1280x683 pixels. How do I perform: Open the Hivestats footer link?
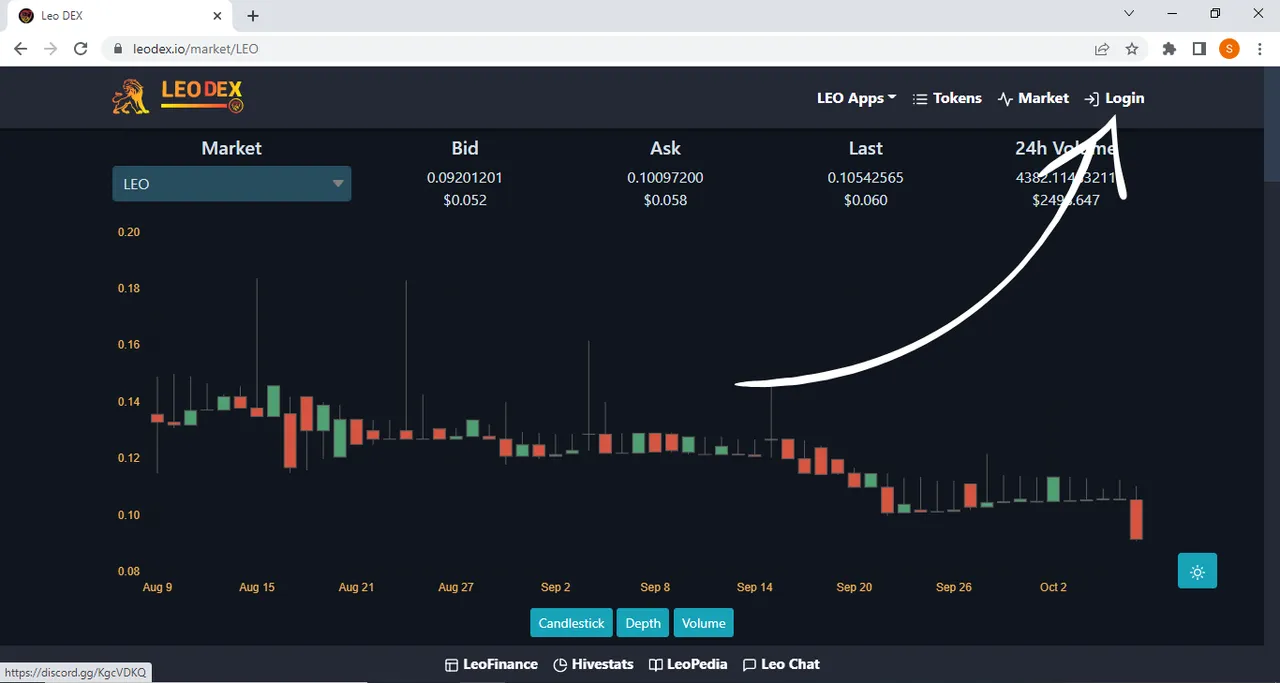(593, 664)
